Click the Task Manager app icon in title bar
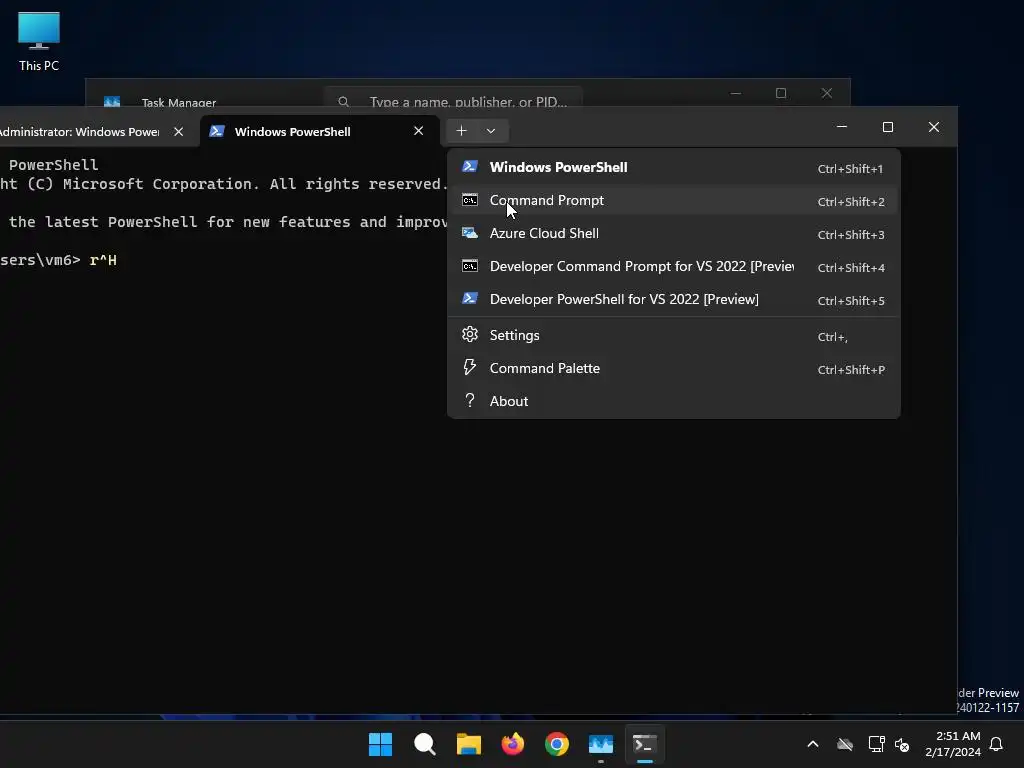This screenshot has height=768, width=1024. [x=112, y=102]
